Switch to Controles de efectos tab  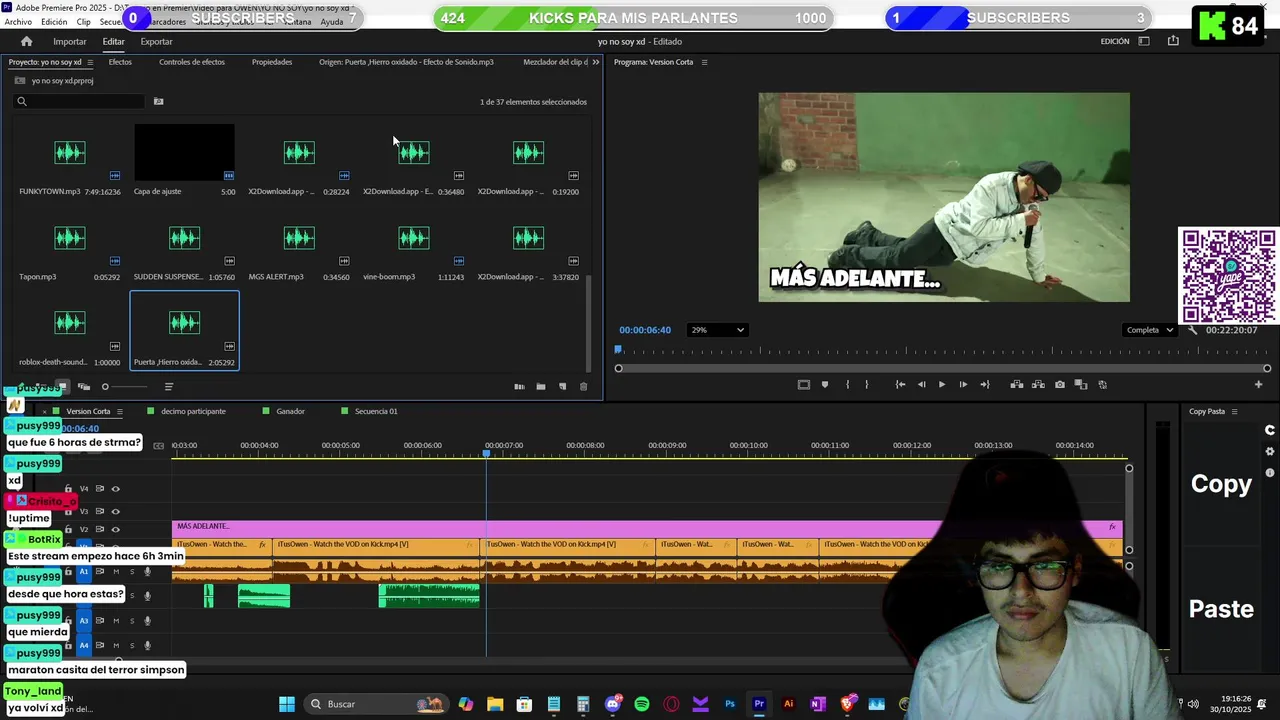pyautogui.click(x=192, y=62)
